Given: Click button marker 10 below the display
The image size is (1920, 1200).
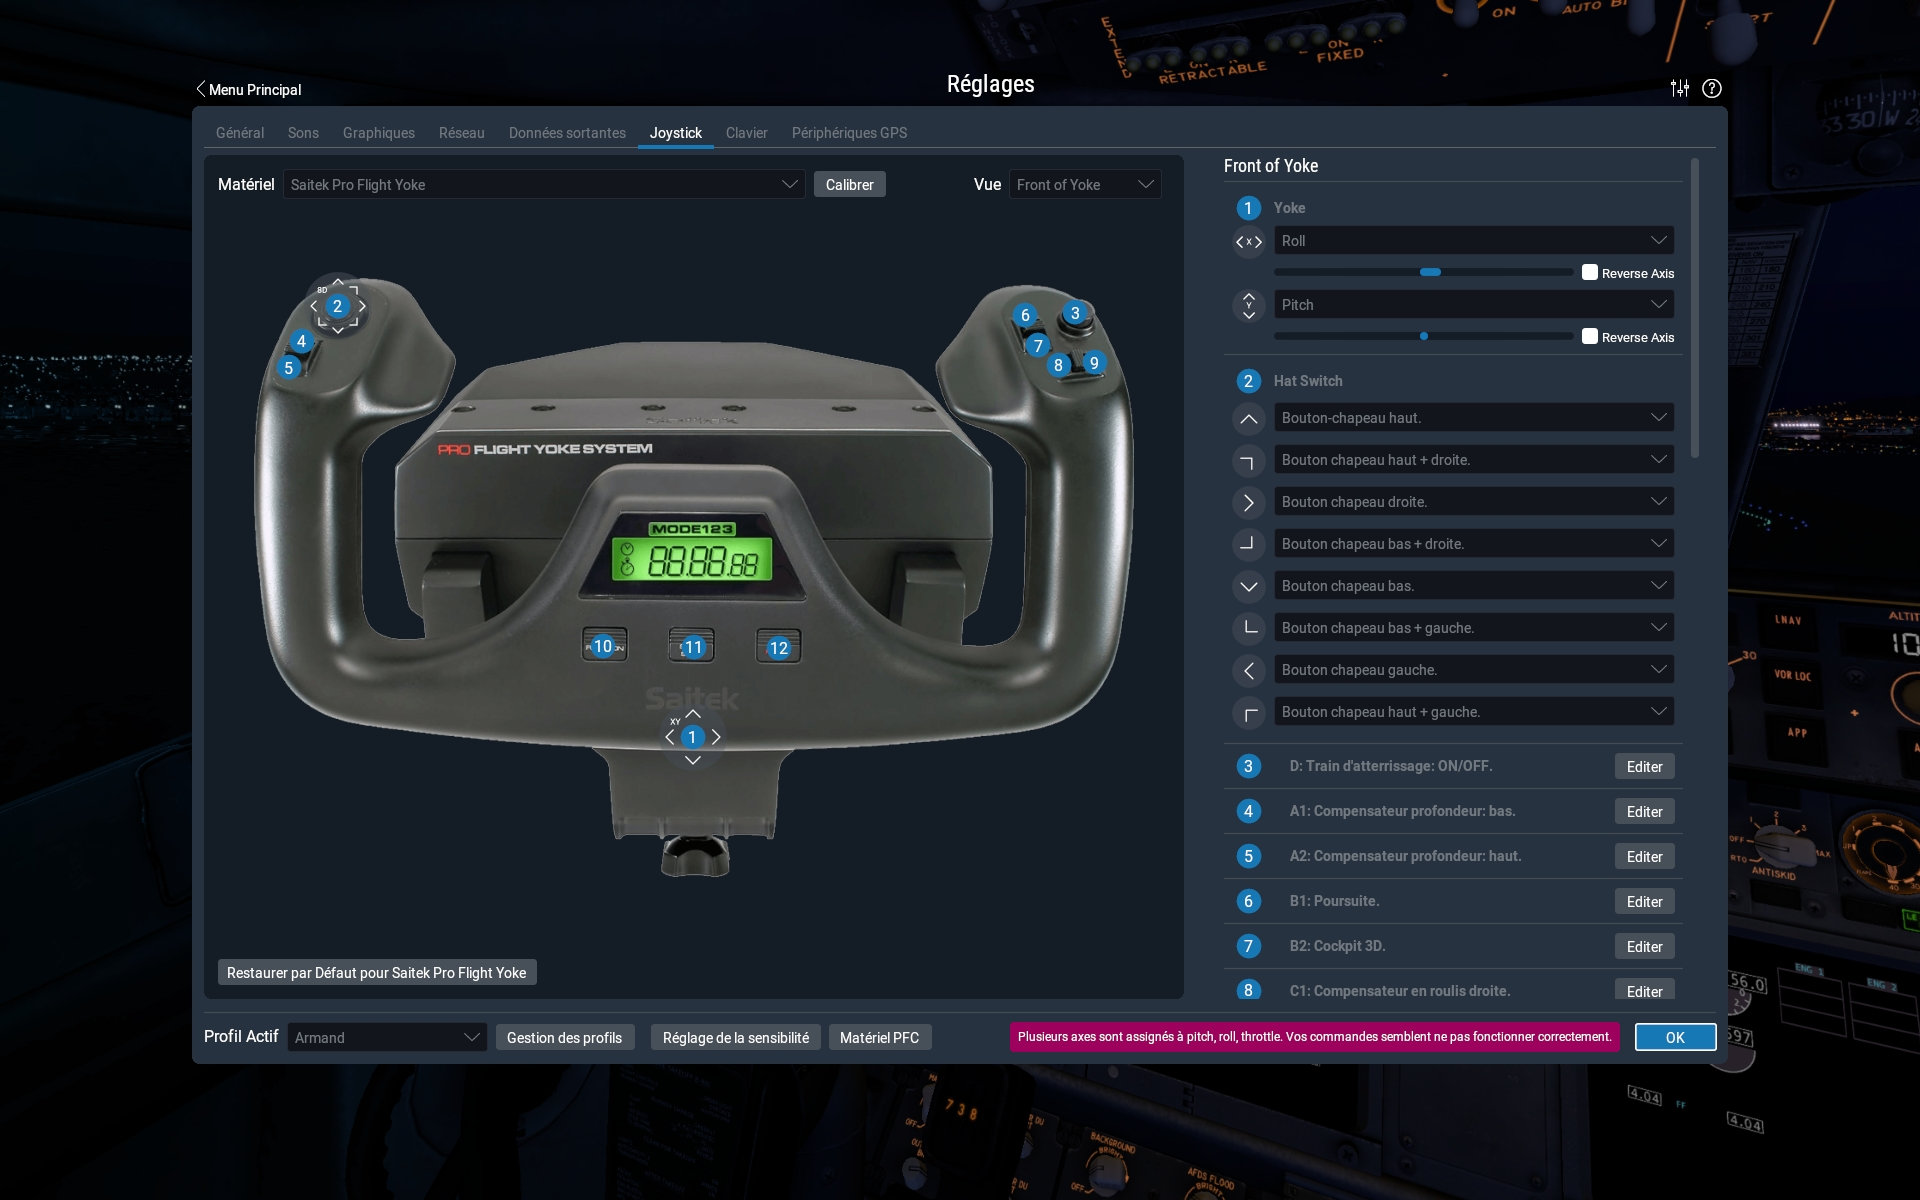Looking at the screenshot, I should (603, 646).
